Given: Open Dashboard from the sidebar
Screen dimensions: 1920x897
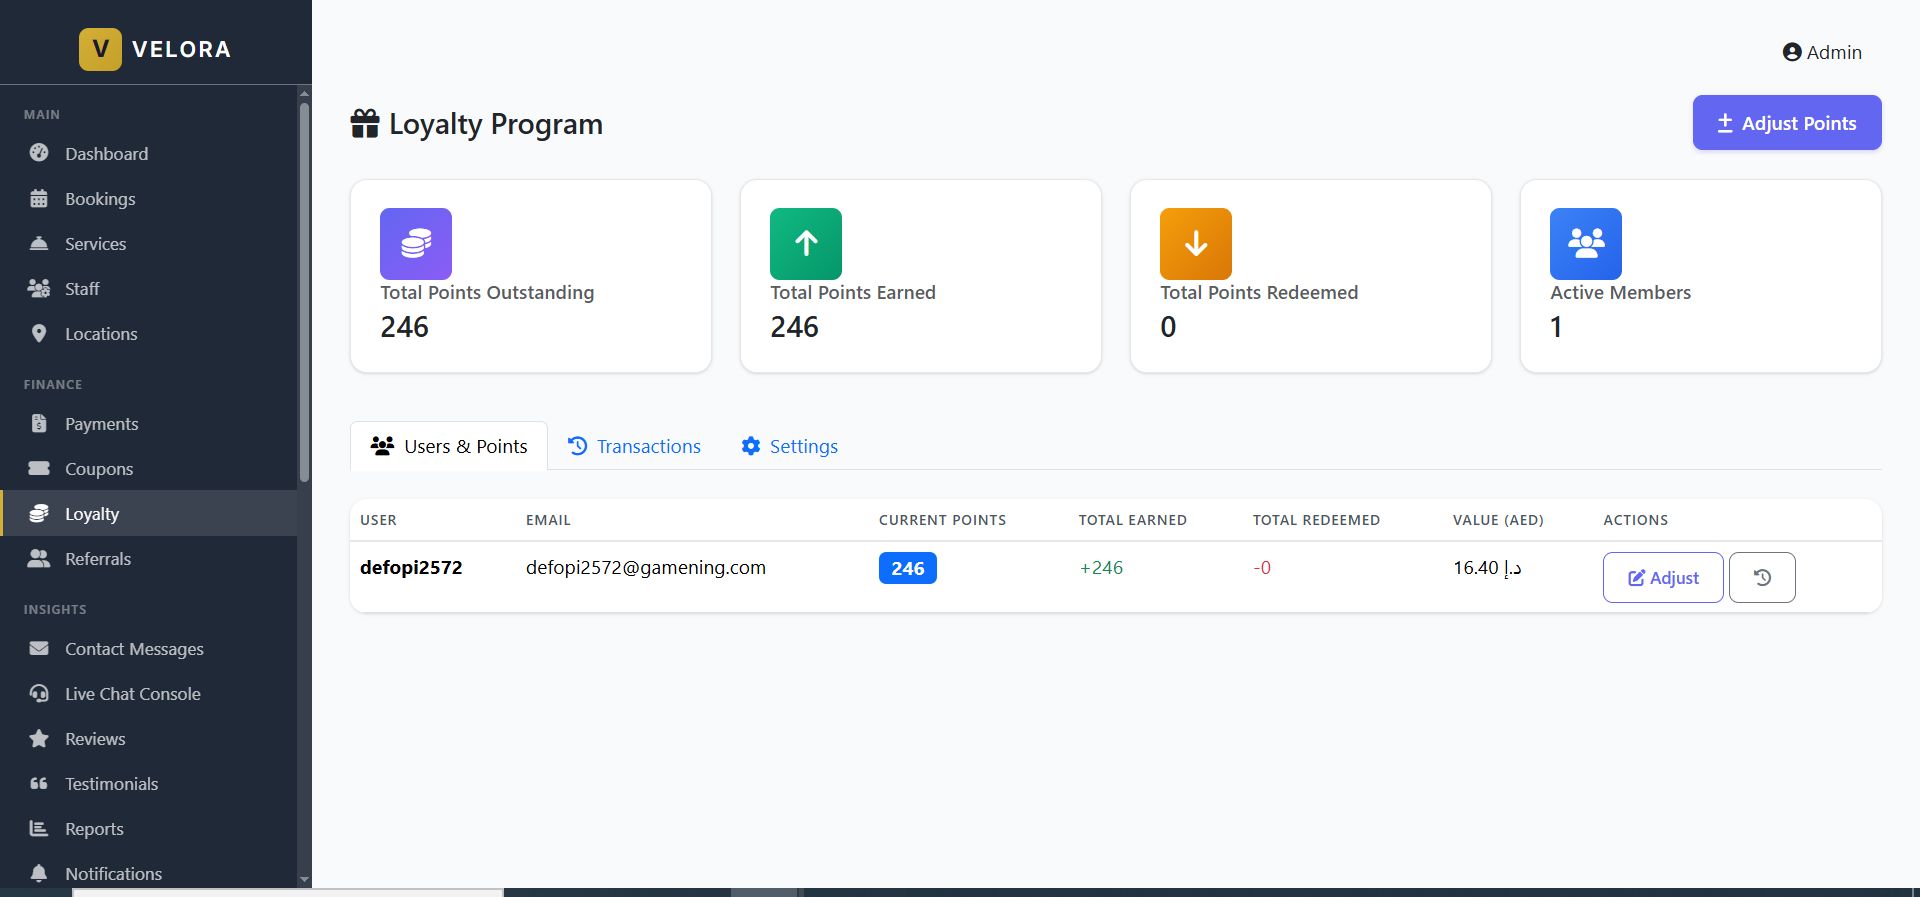Looking at the screenshot, I should pyautogui.click(x=106, y=154).
